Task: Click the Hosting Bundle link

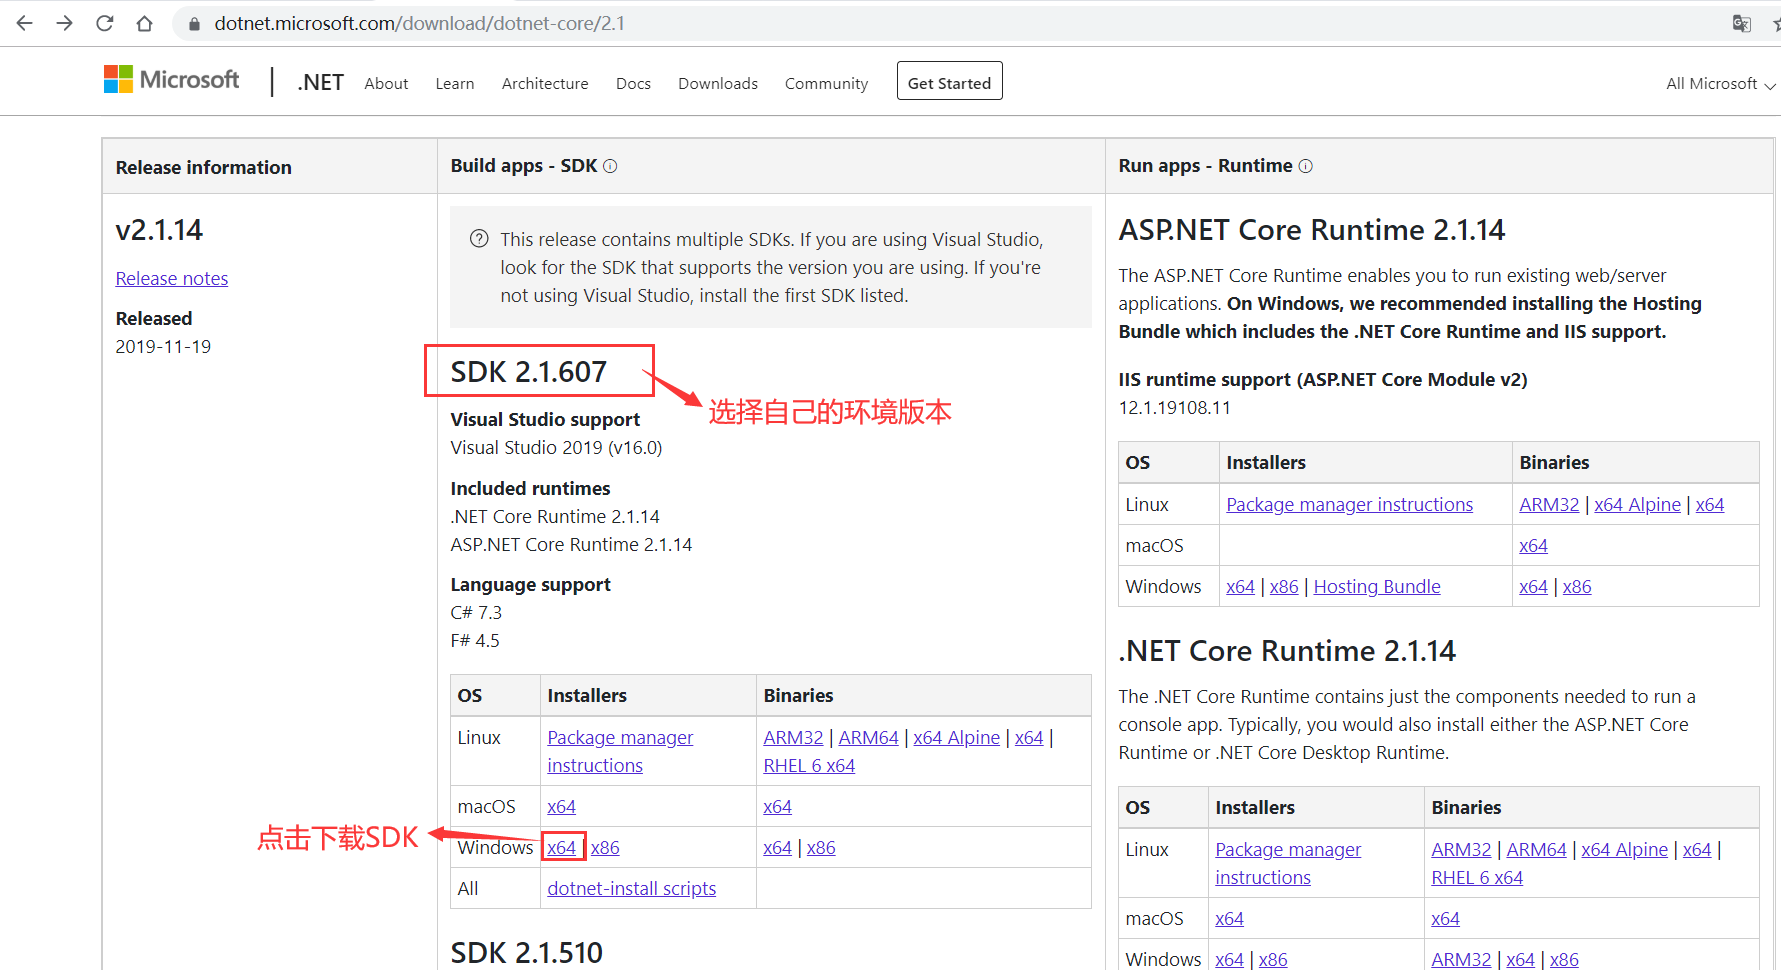Action: (x=1376, y=587)
